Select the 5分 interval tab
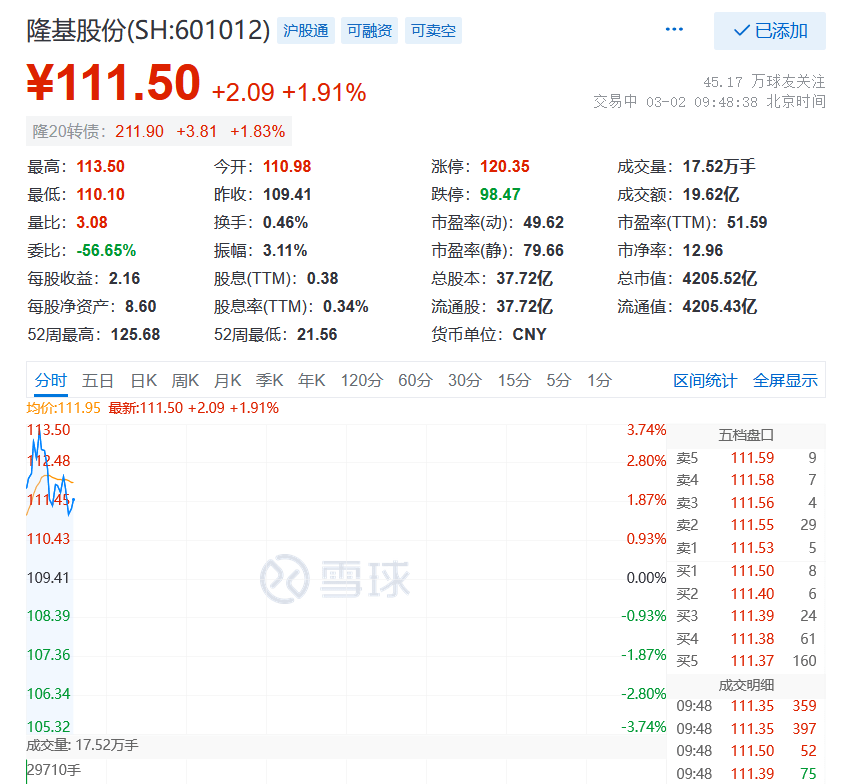This screenshot has width=854, height=784. pos(559,380)
